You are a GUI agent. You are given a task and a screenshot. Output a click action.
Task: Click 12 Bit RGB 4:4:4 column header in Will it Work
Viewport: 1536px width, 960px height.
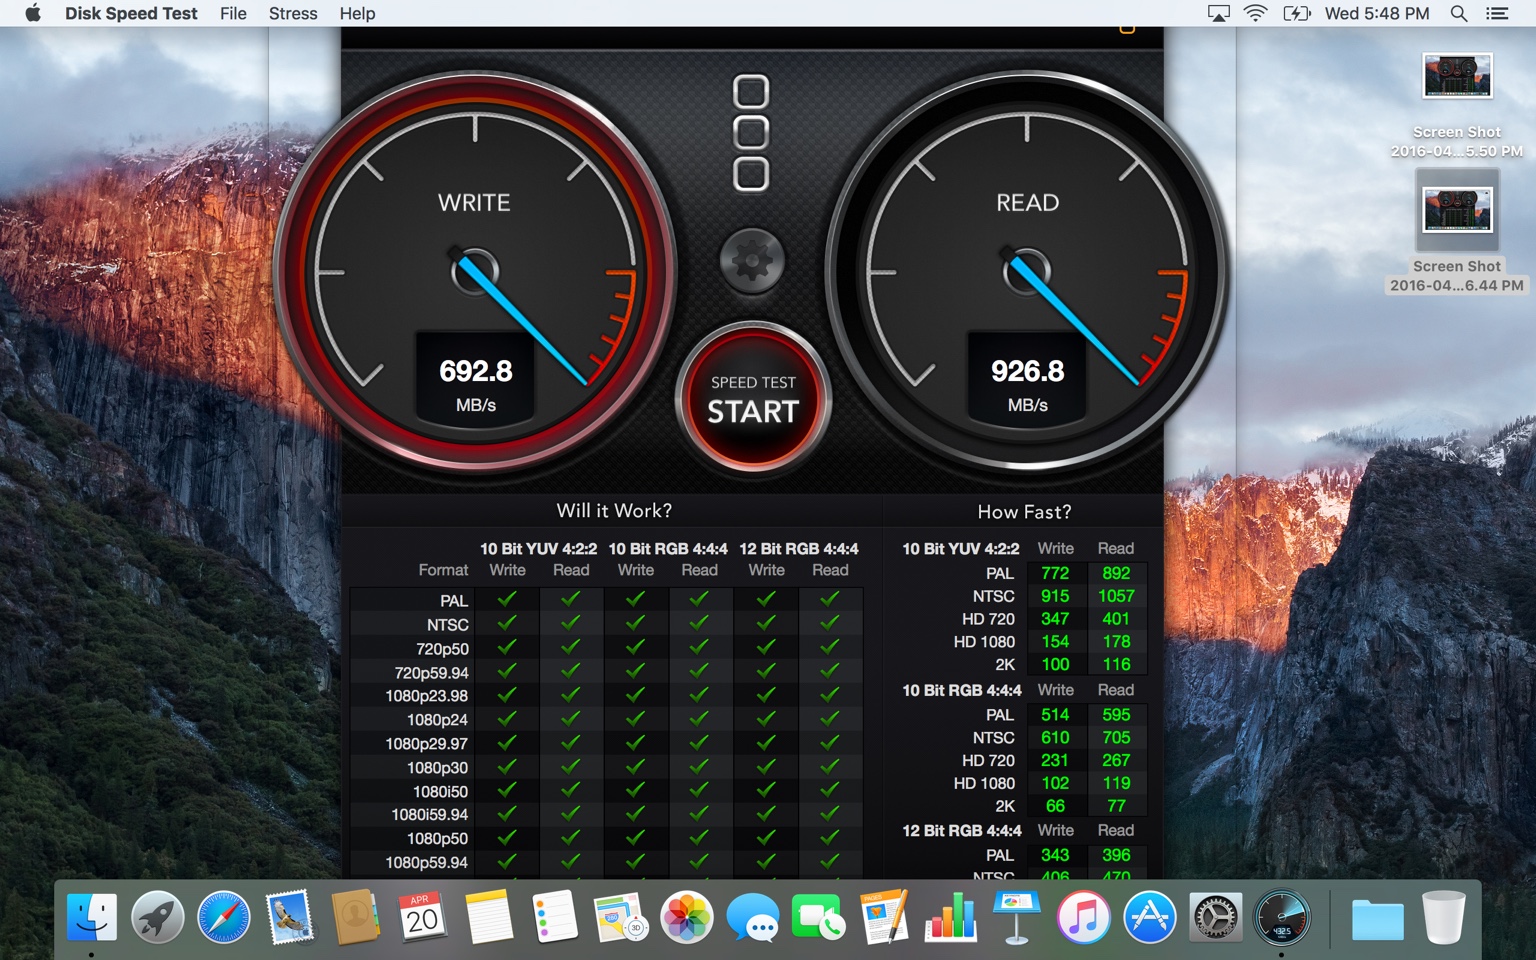[799, 549]
